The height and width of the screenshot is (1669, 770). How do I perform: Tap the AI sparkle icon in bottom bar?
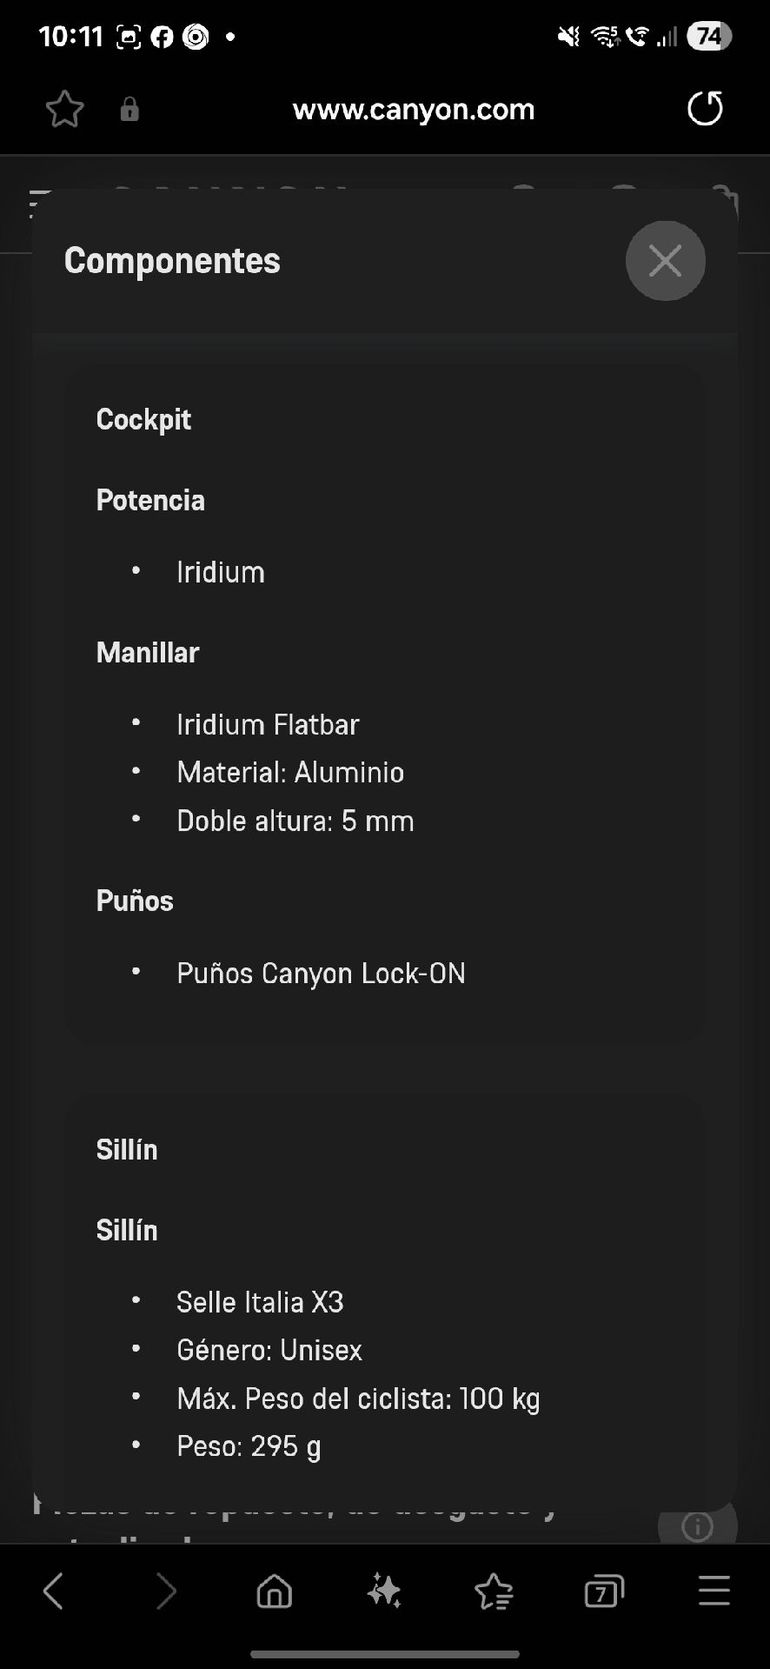pos(384,1590)
